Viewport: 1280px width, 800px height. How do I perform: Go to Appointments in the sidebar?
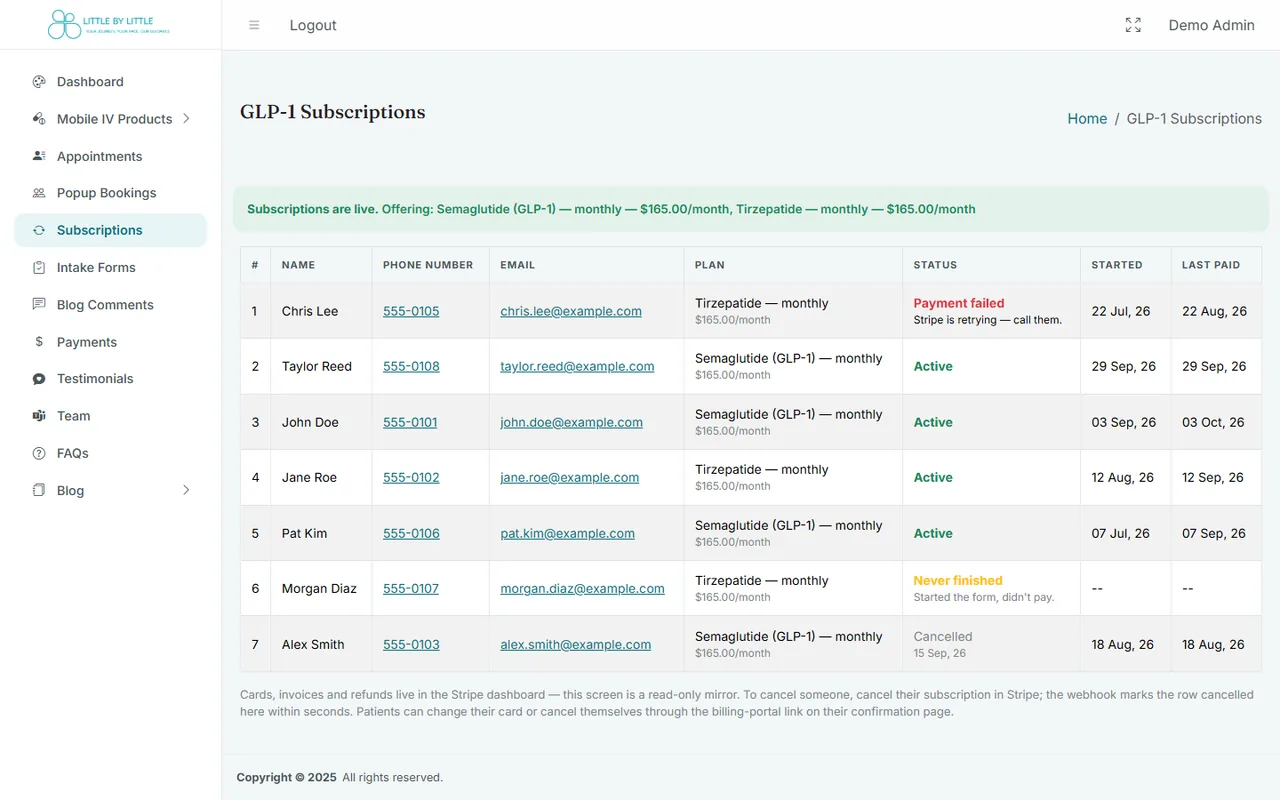[x=110, y=156]
